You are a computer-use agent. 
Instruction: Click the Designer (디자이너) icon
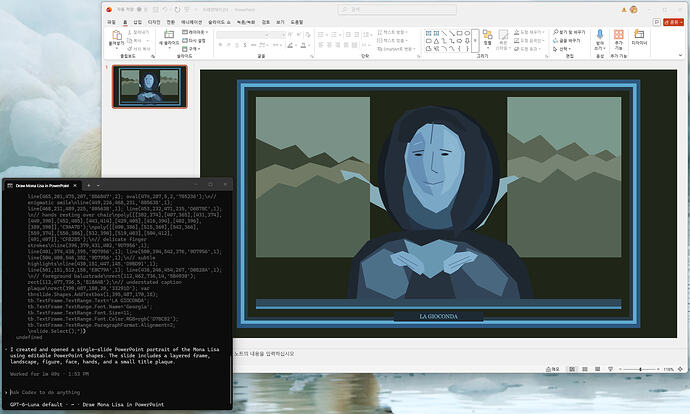639,34
